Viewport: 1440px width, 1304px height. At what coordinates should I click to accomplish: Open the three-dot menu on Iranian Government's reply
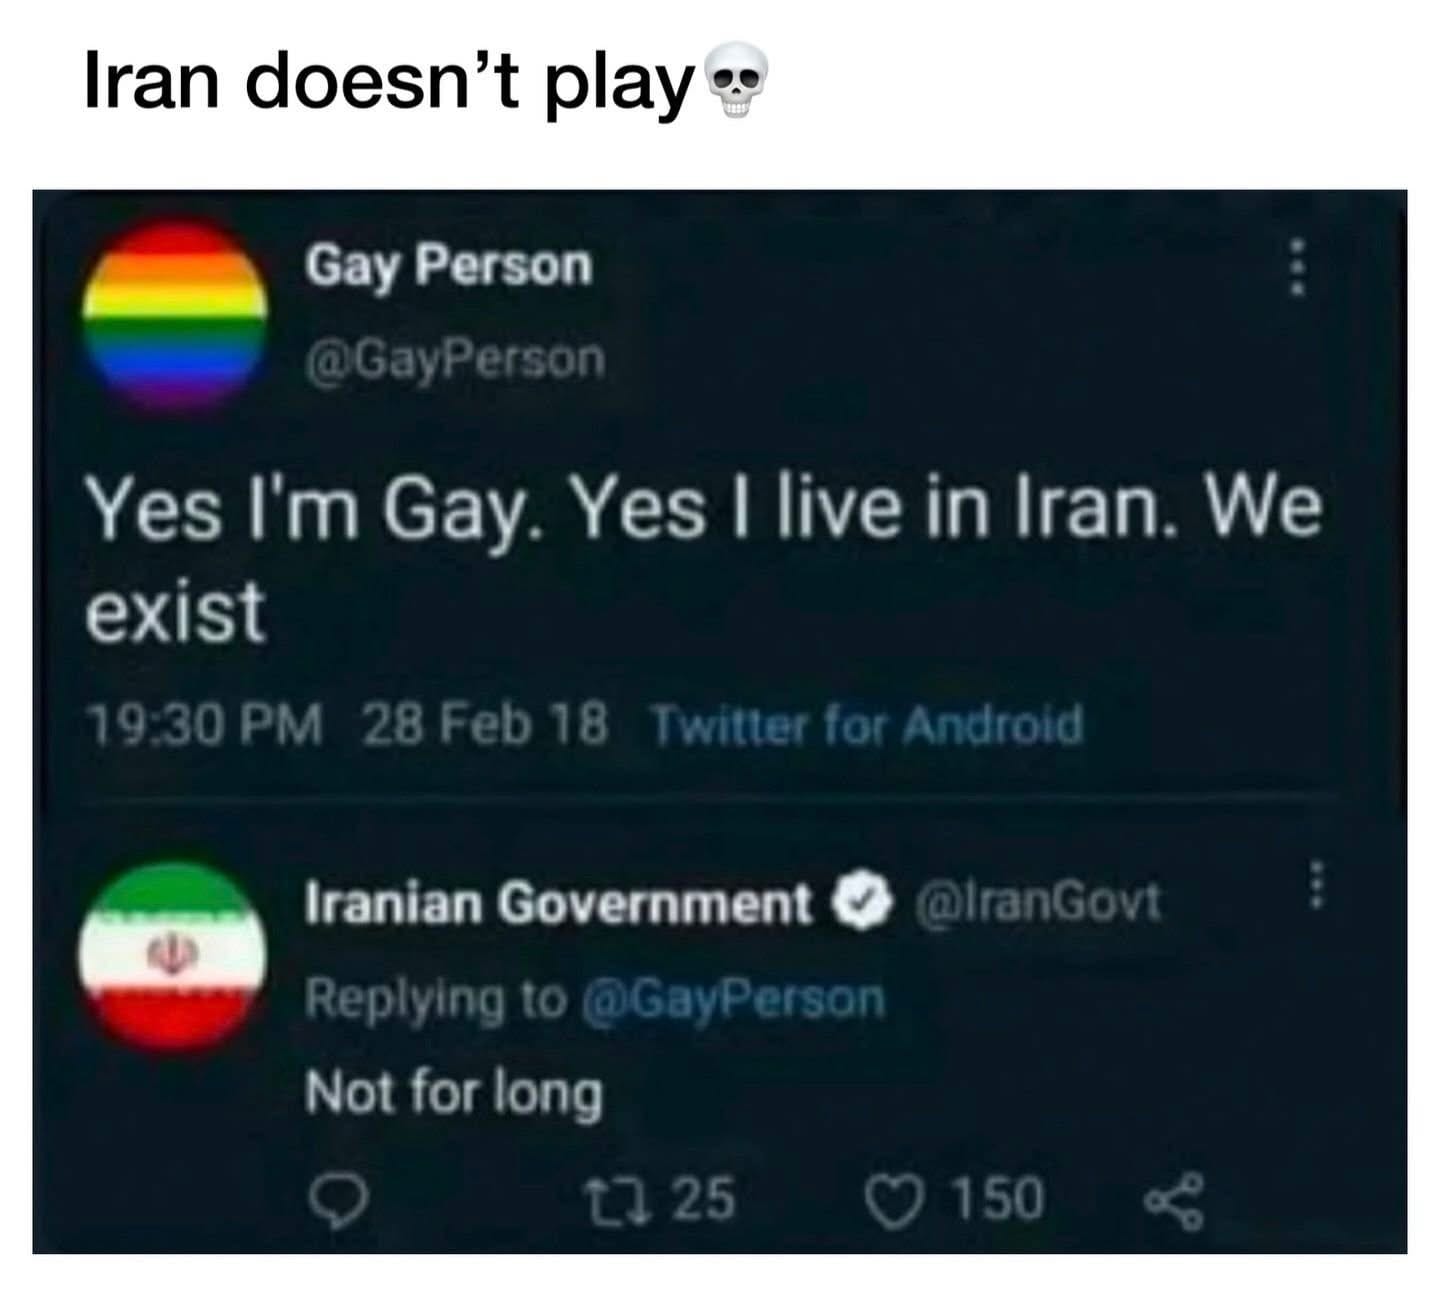(x=1317, y=884)
